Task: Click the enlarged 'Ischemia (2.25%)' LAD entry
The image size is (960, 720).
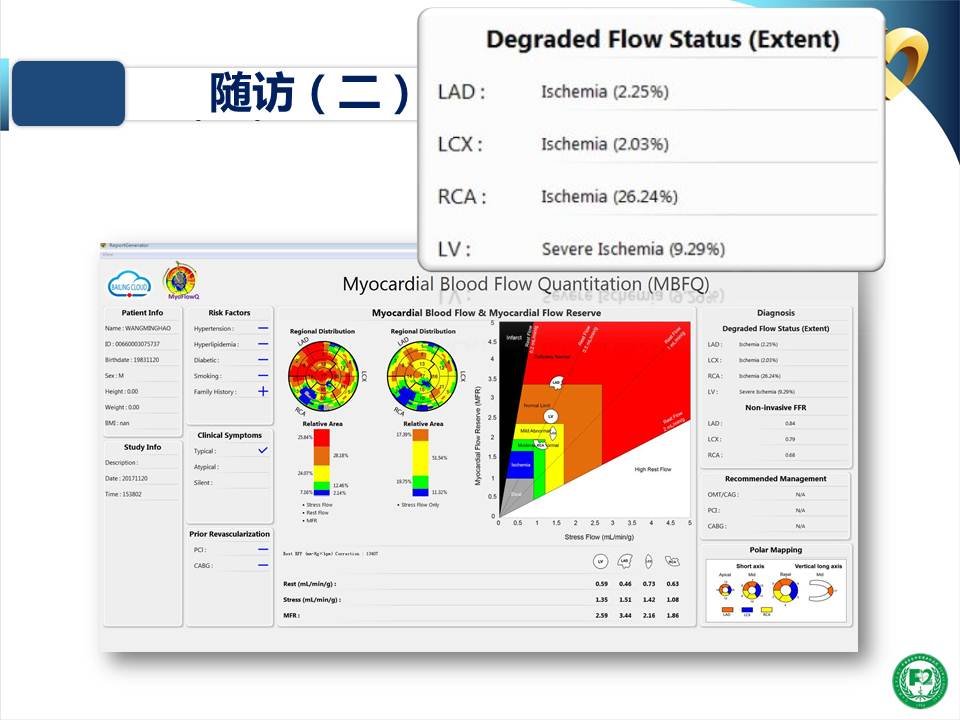Action: (x=605, y=92)
